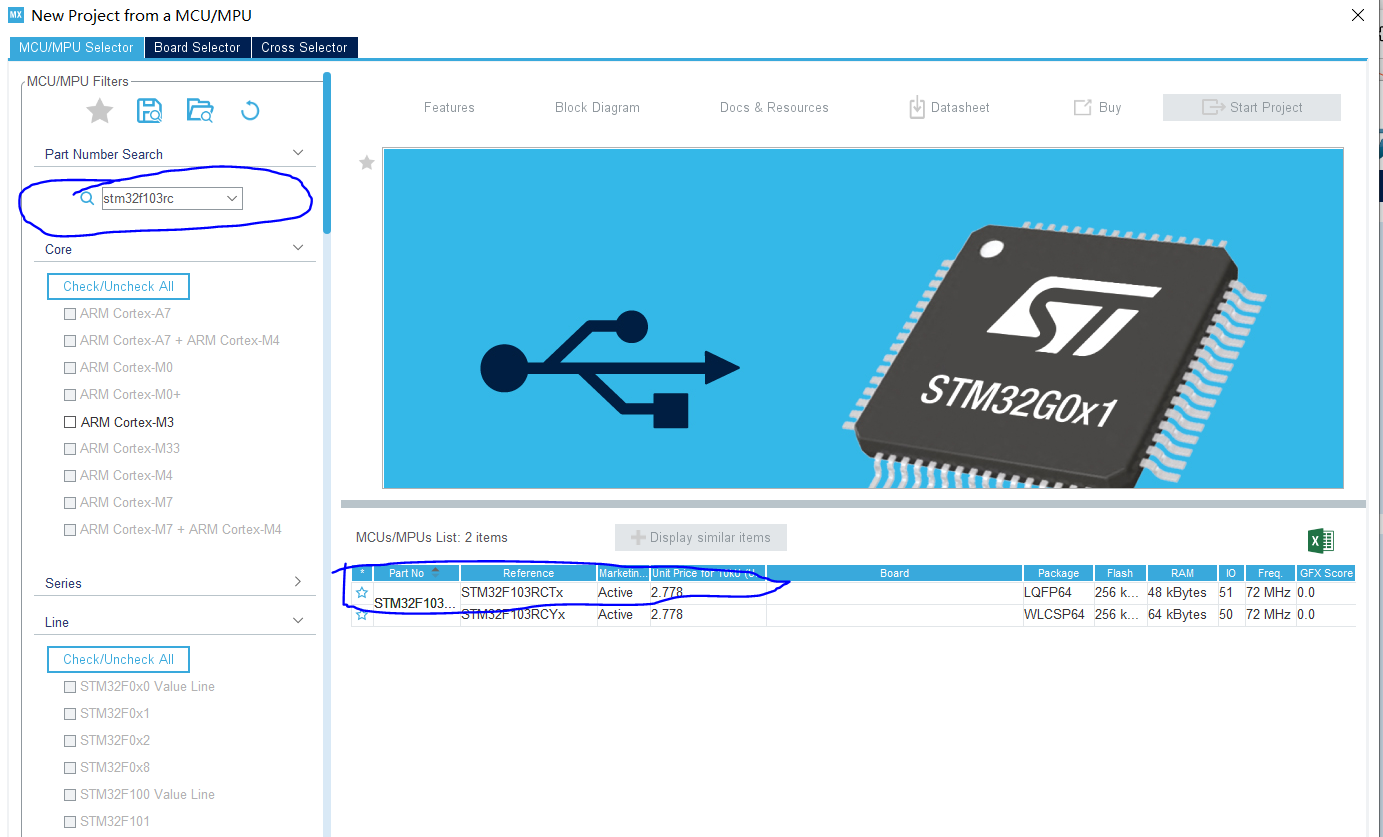Sort by the Package column header
The width and height of the screenshot is (1383, 837).
click(1058, 573)
